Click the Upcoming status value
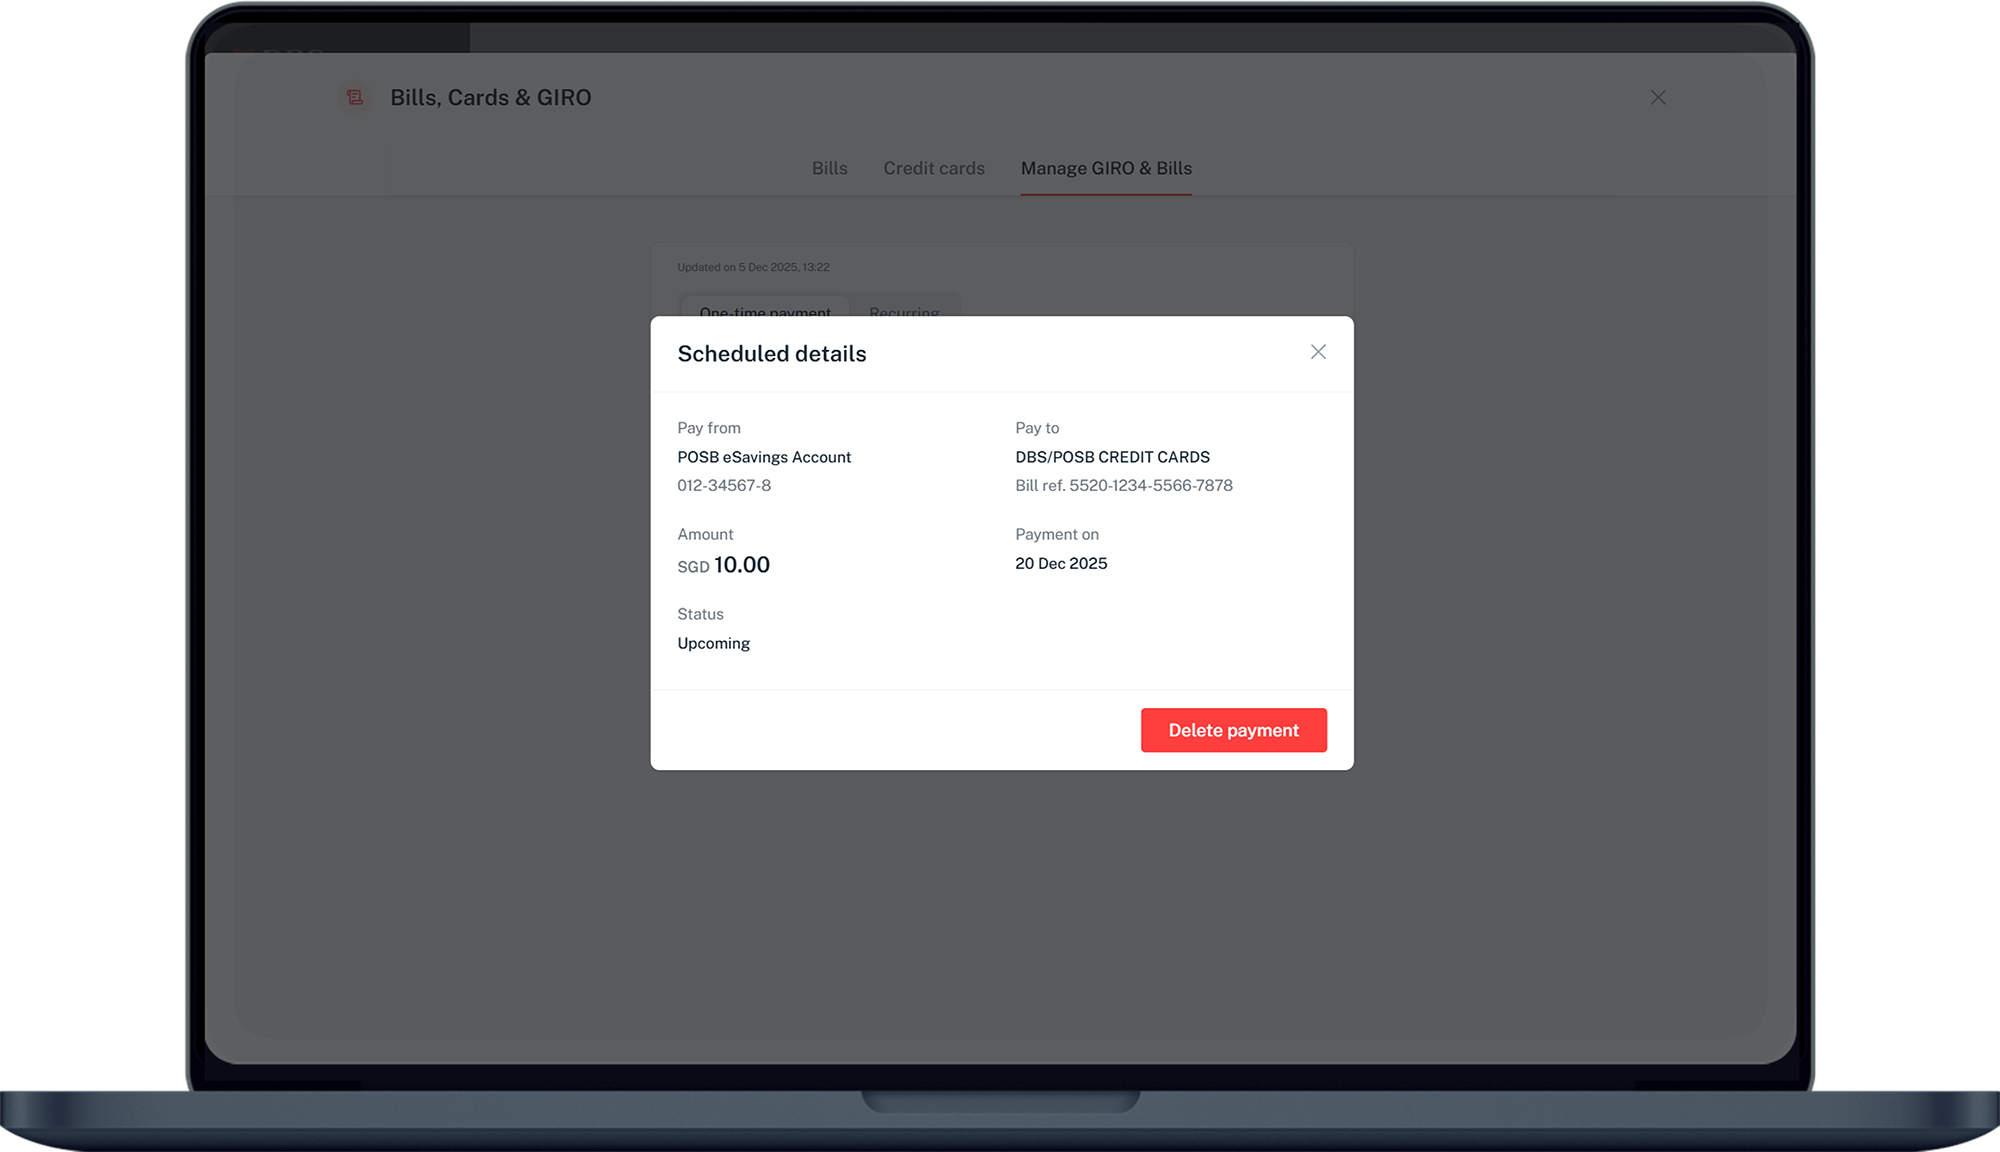 pyautogui.click(x=713, y=643)
